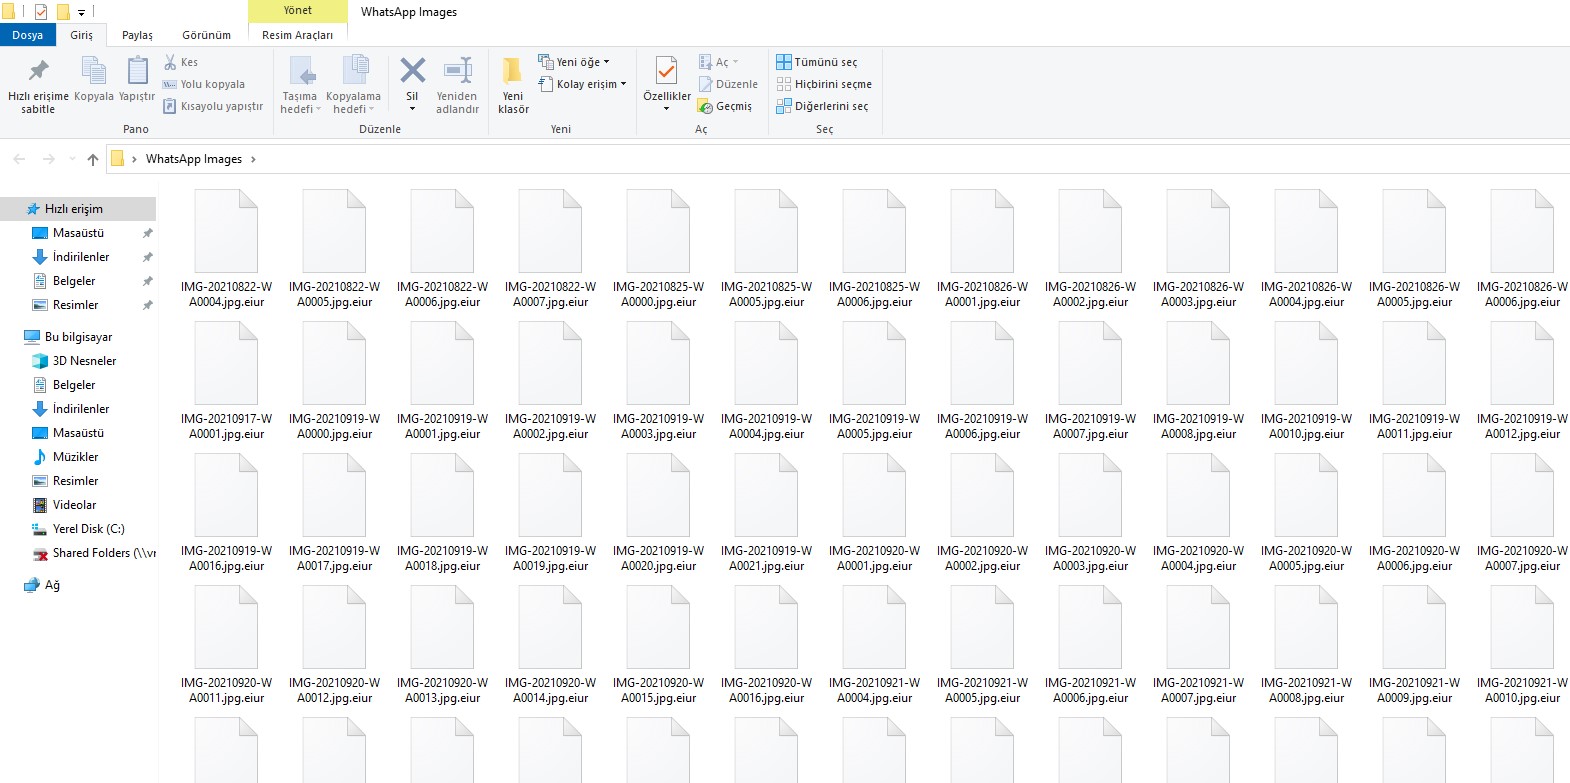1570x783 pixels.
Task: Click Hiçbirini seçme to clear selection
Action: click(824, 84)
